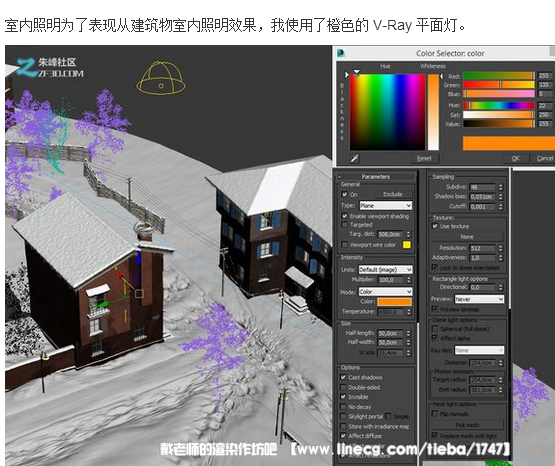Viewport: 555px width, 466px height.
Task: Click the Red value field showing 255
Action: click(x=544, y=76)
